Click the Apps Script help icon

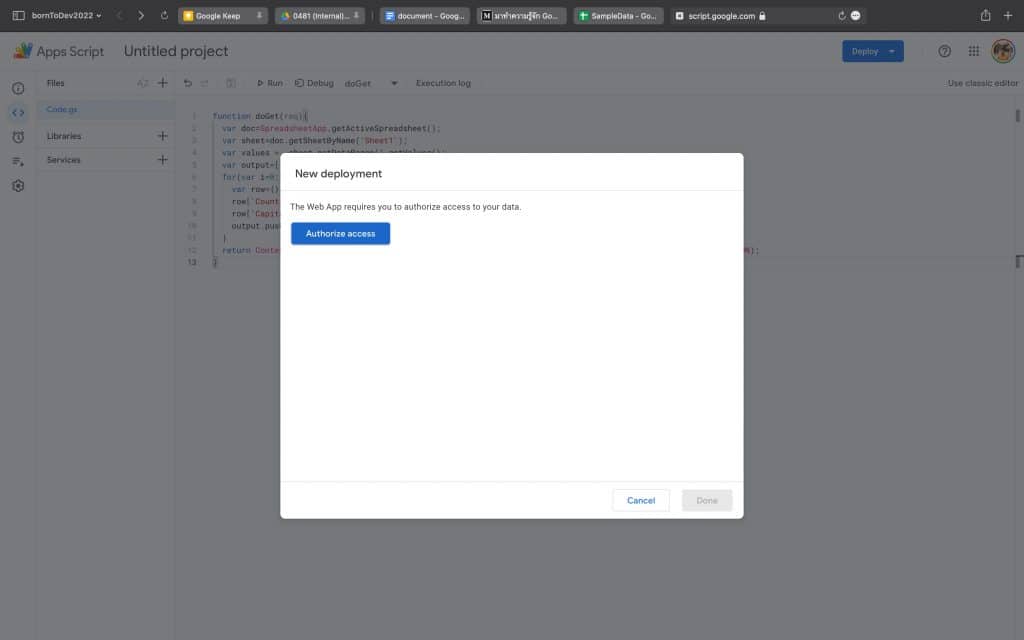[x=944, y=50]
